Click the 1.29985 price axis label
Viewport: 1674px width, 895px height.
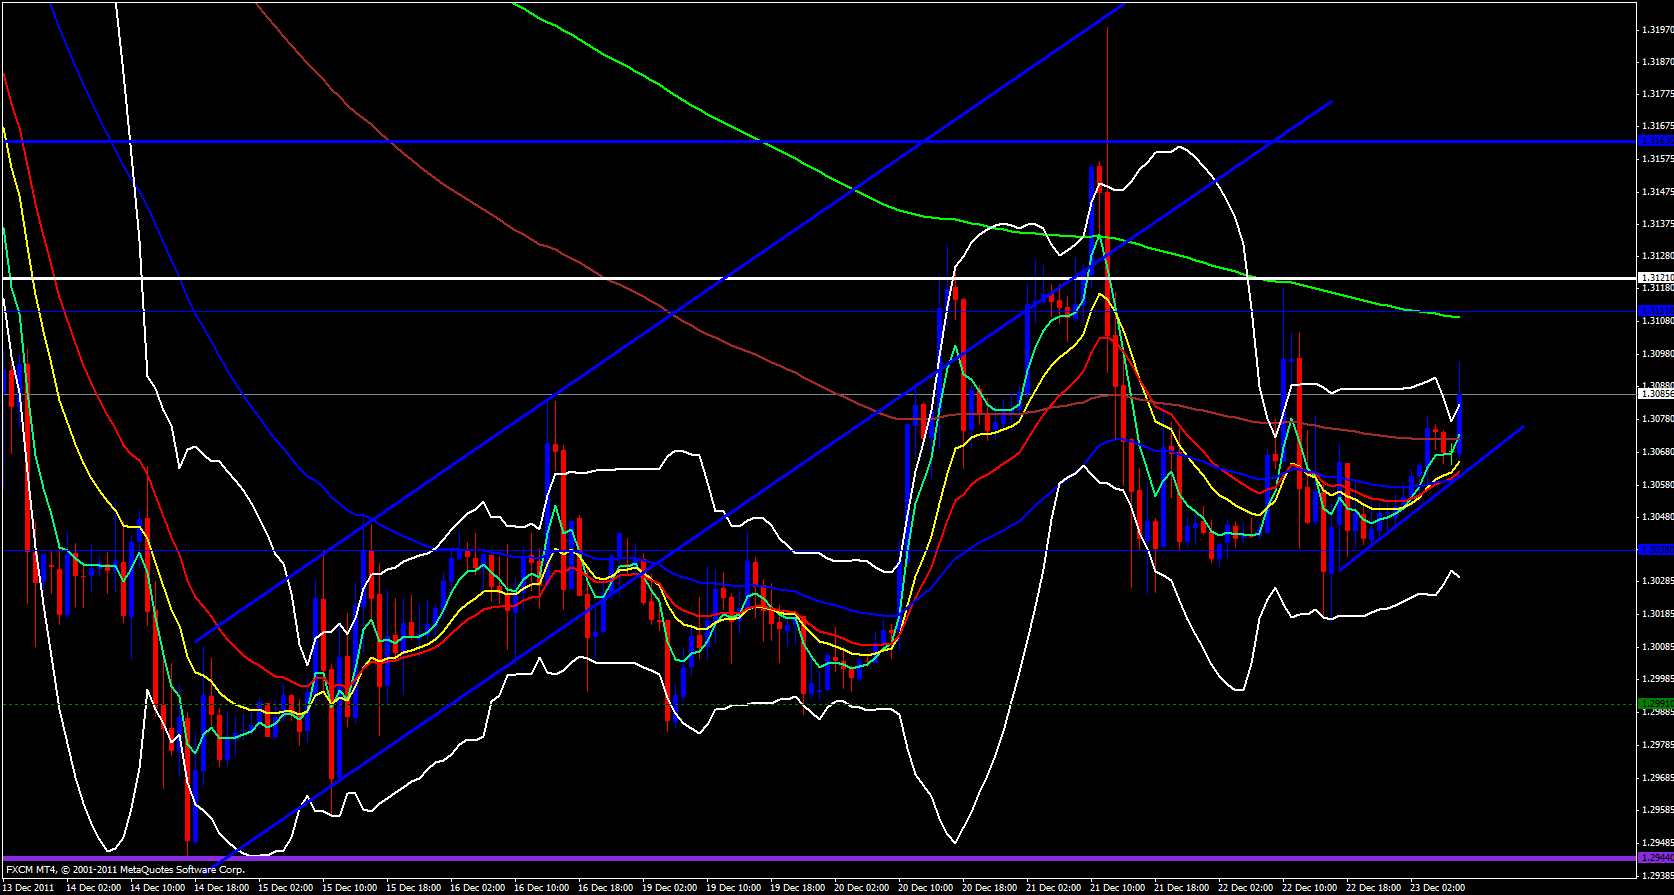coord(1658,679)
